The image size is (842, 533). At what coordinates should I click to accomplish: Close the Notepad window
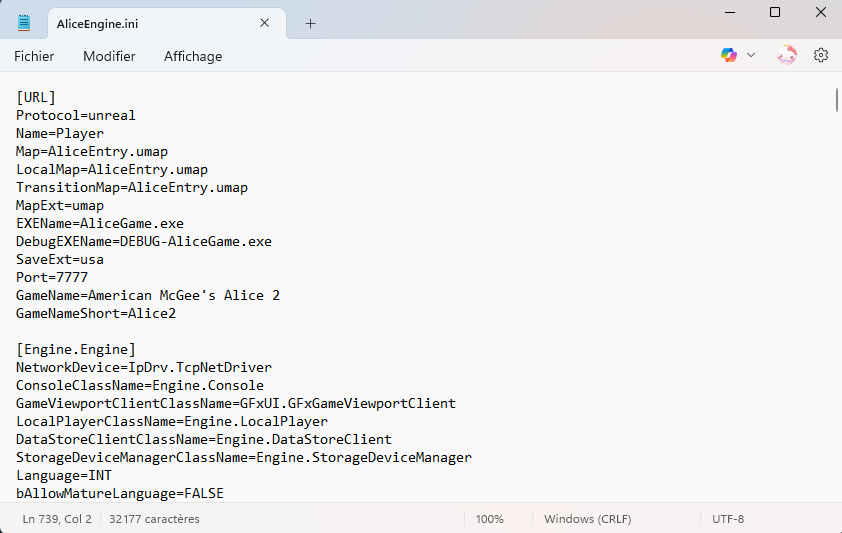coord(821,12)
